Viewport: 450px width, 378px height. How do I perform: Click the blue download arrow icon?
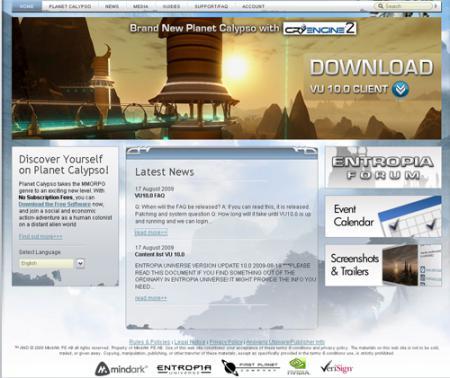pyautogui.click(x=400, y=89)
